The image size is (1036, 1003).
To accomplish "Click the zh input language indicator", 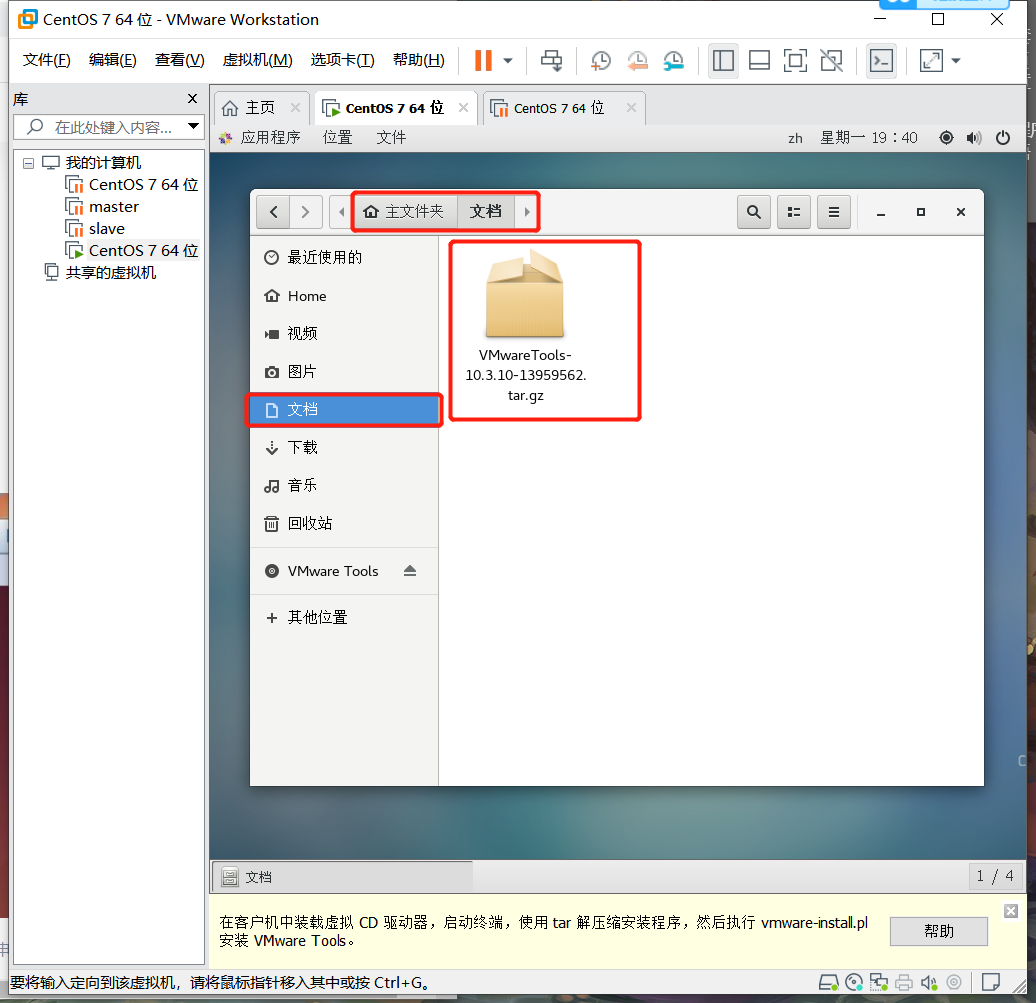I will click(796, 138).
